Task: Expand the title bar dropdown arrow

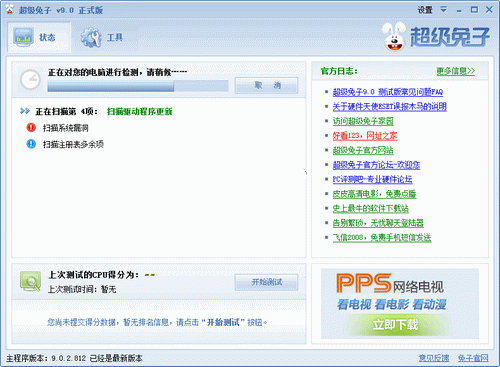Action: [x=444, y=9]
